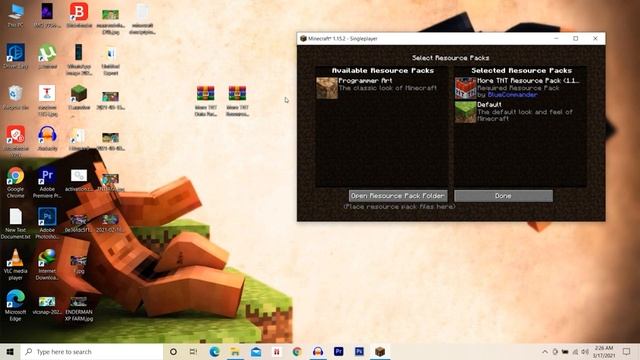Screen dimensions: 640x360
Task: Click the Open Resource Pack Folder button
Action: tap(398, 196)
